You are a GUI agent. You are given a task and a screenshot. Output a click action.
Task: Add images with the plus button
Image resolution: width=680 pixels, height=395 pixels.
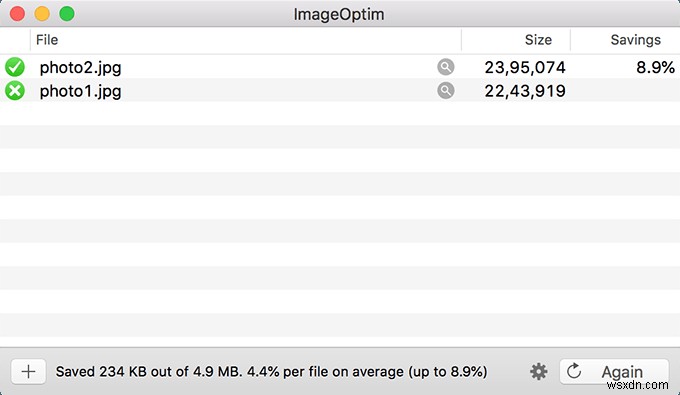(x=28, y=372)
